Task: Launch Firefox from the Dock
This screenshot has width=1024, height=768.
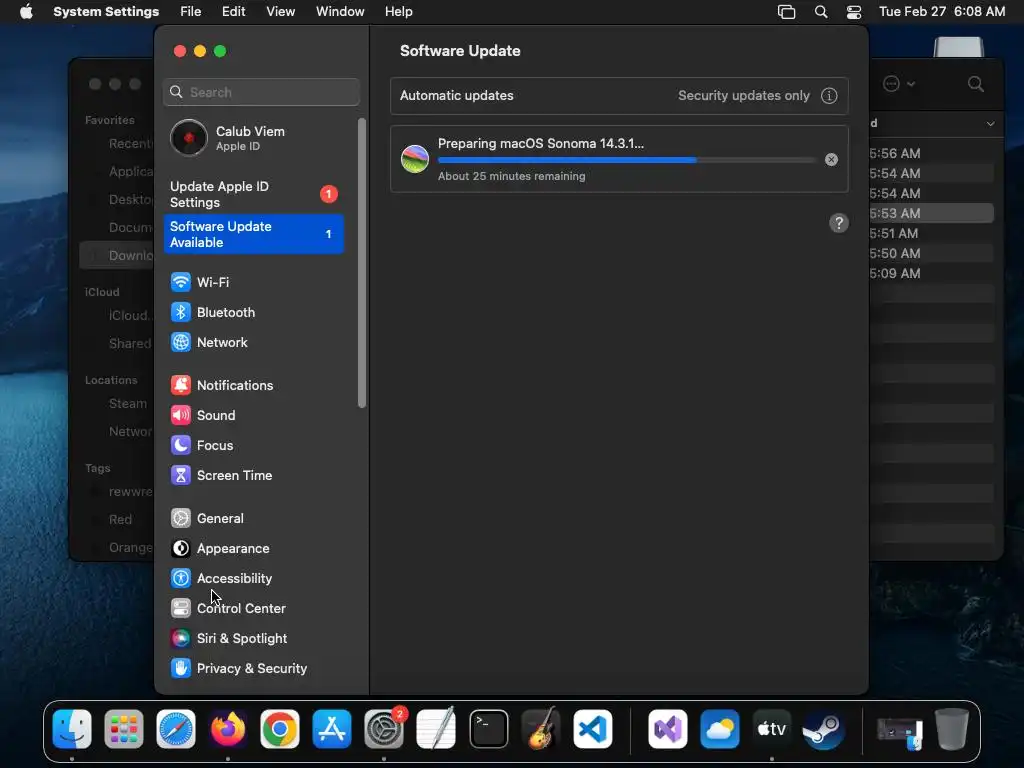Action: [x=228, y=729]
